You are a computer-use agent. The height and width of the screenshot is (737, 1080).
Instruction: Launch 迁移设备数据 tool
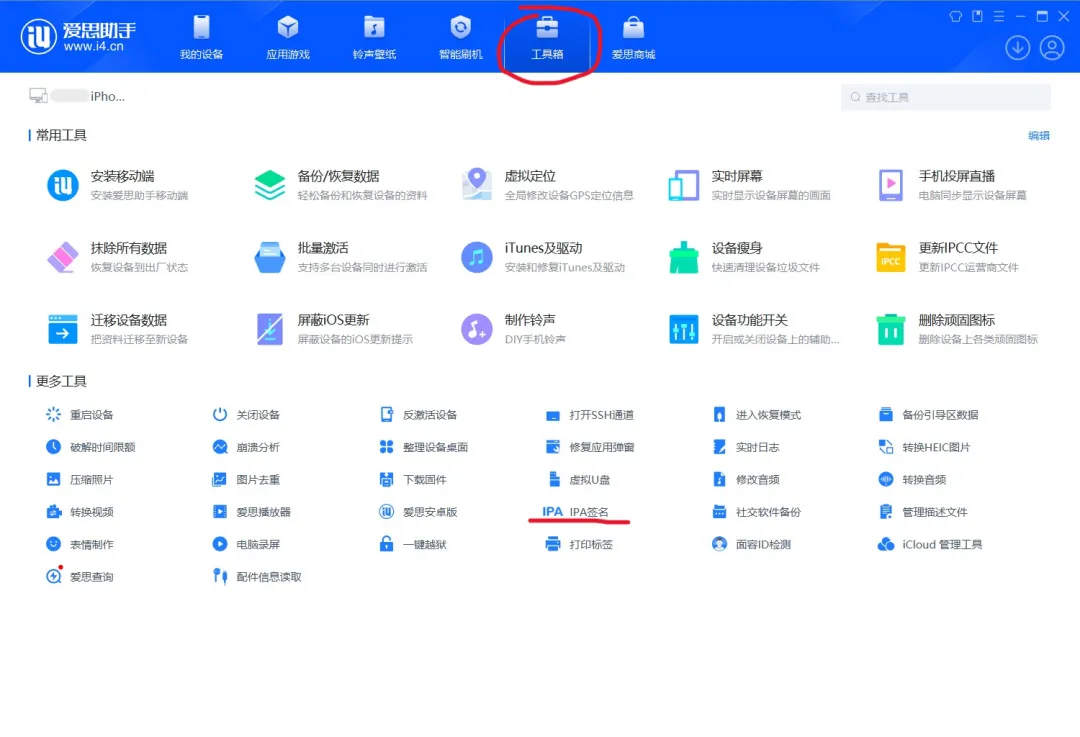point(117,329)
